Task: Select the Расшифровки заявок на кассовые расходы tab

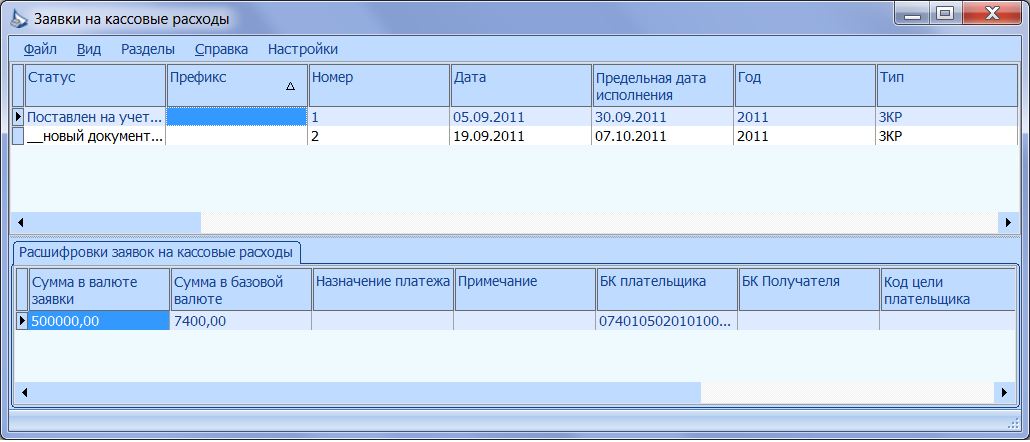Action: (x=156, y=253)
